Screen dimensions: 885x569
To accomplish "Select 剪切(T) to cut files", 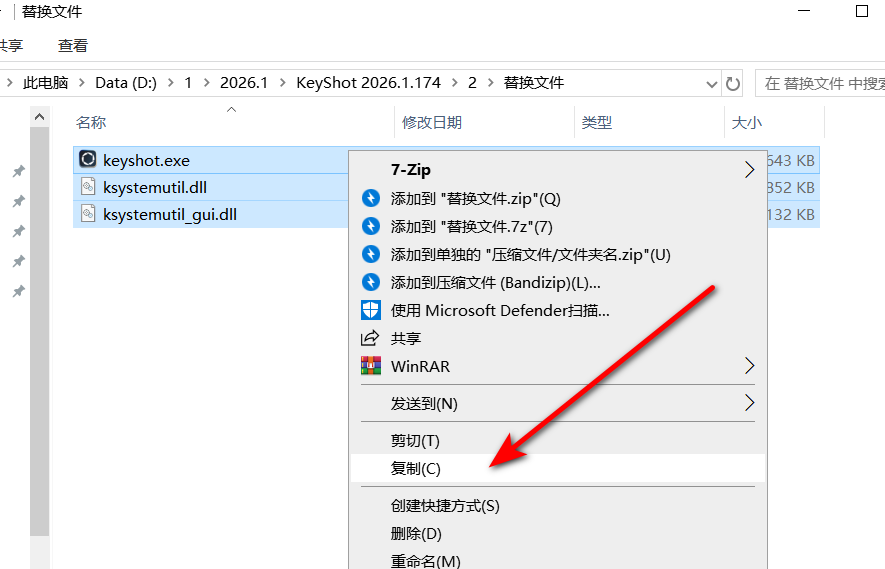I will click(x=558, y=440).
